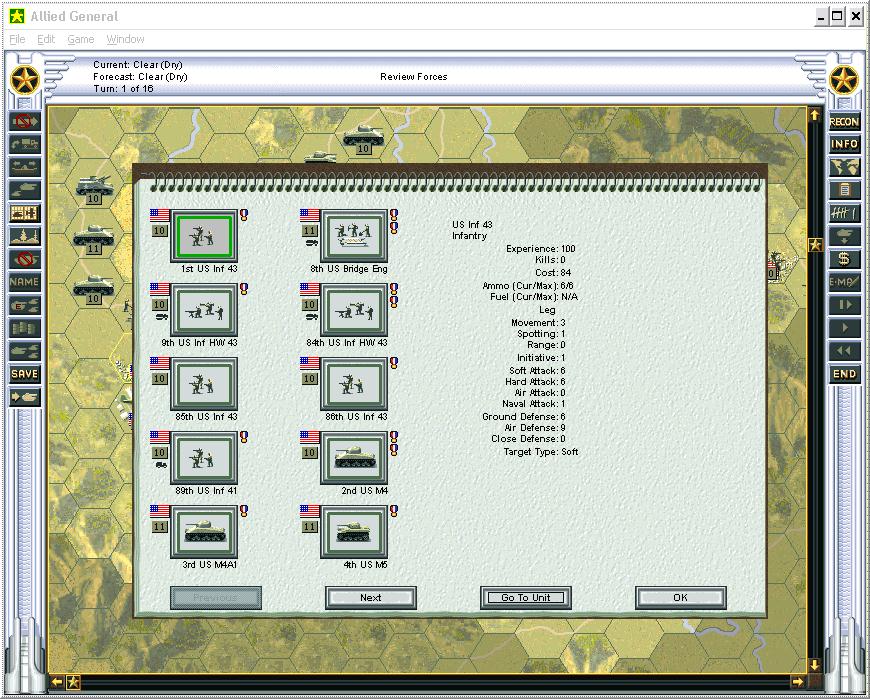Click the END turn button

(844, 374)
